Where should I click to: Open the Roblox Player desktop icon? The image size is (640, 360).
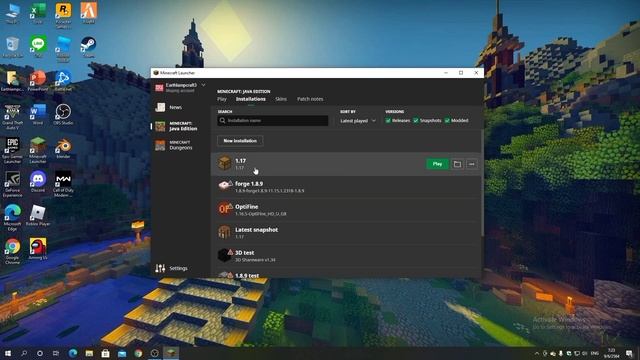point(38,215)
